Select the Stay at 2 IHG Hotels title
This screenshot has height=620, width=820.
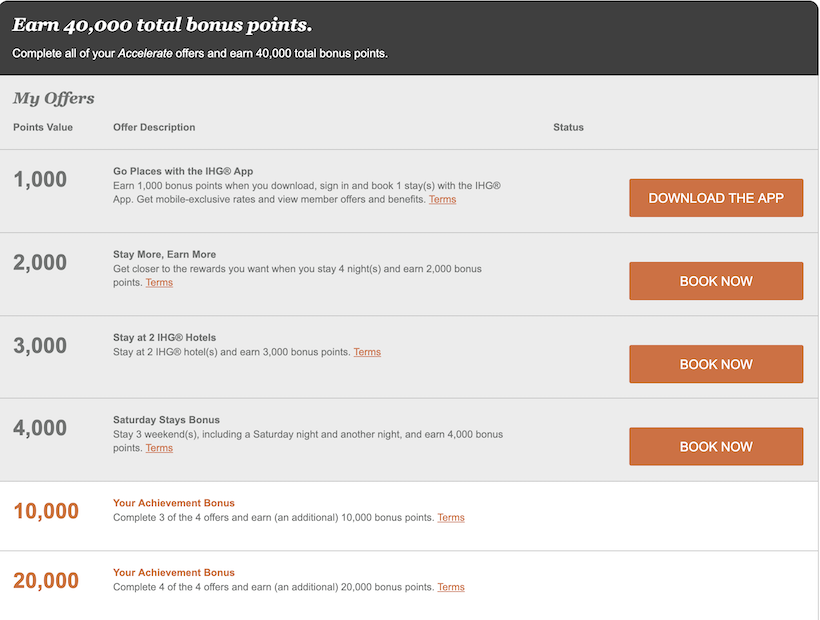click(x=164, y=337)
